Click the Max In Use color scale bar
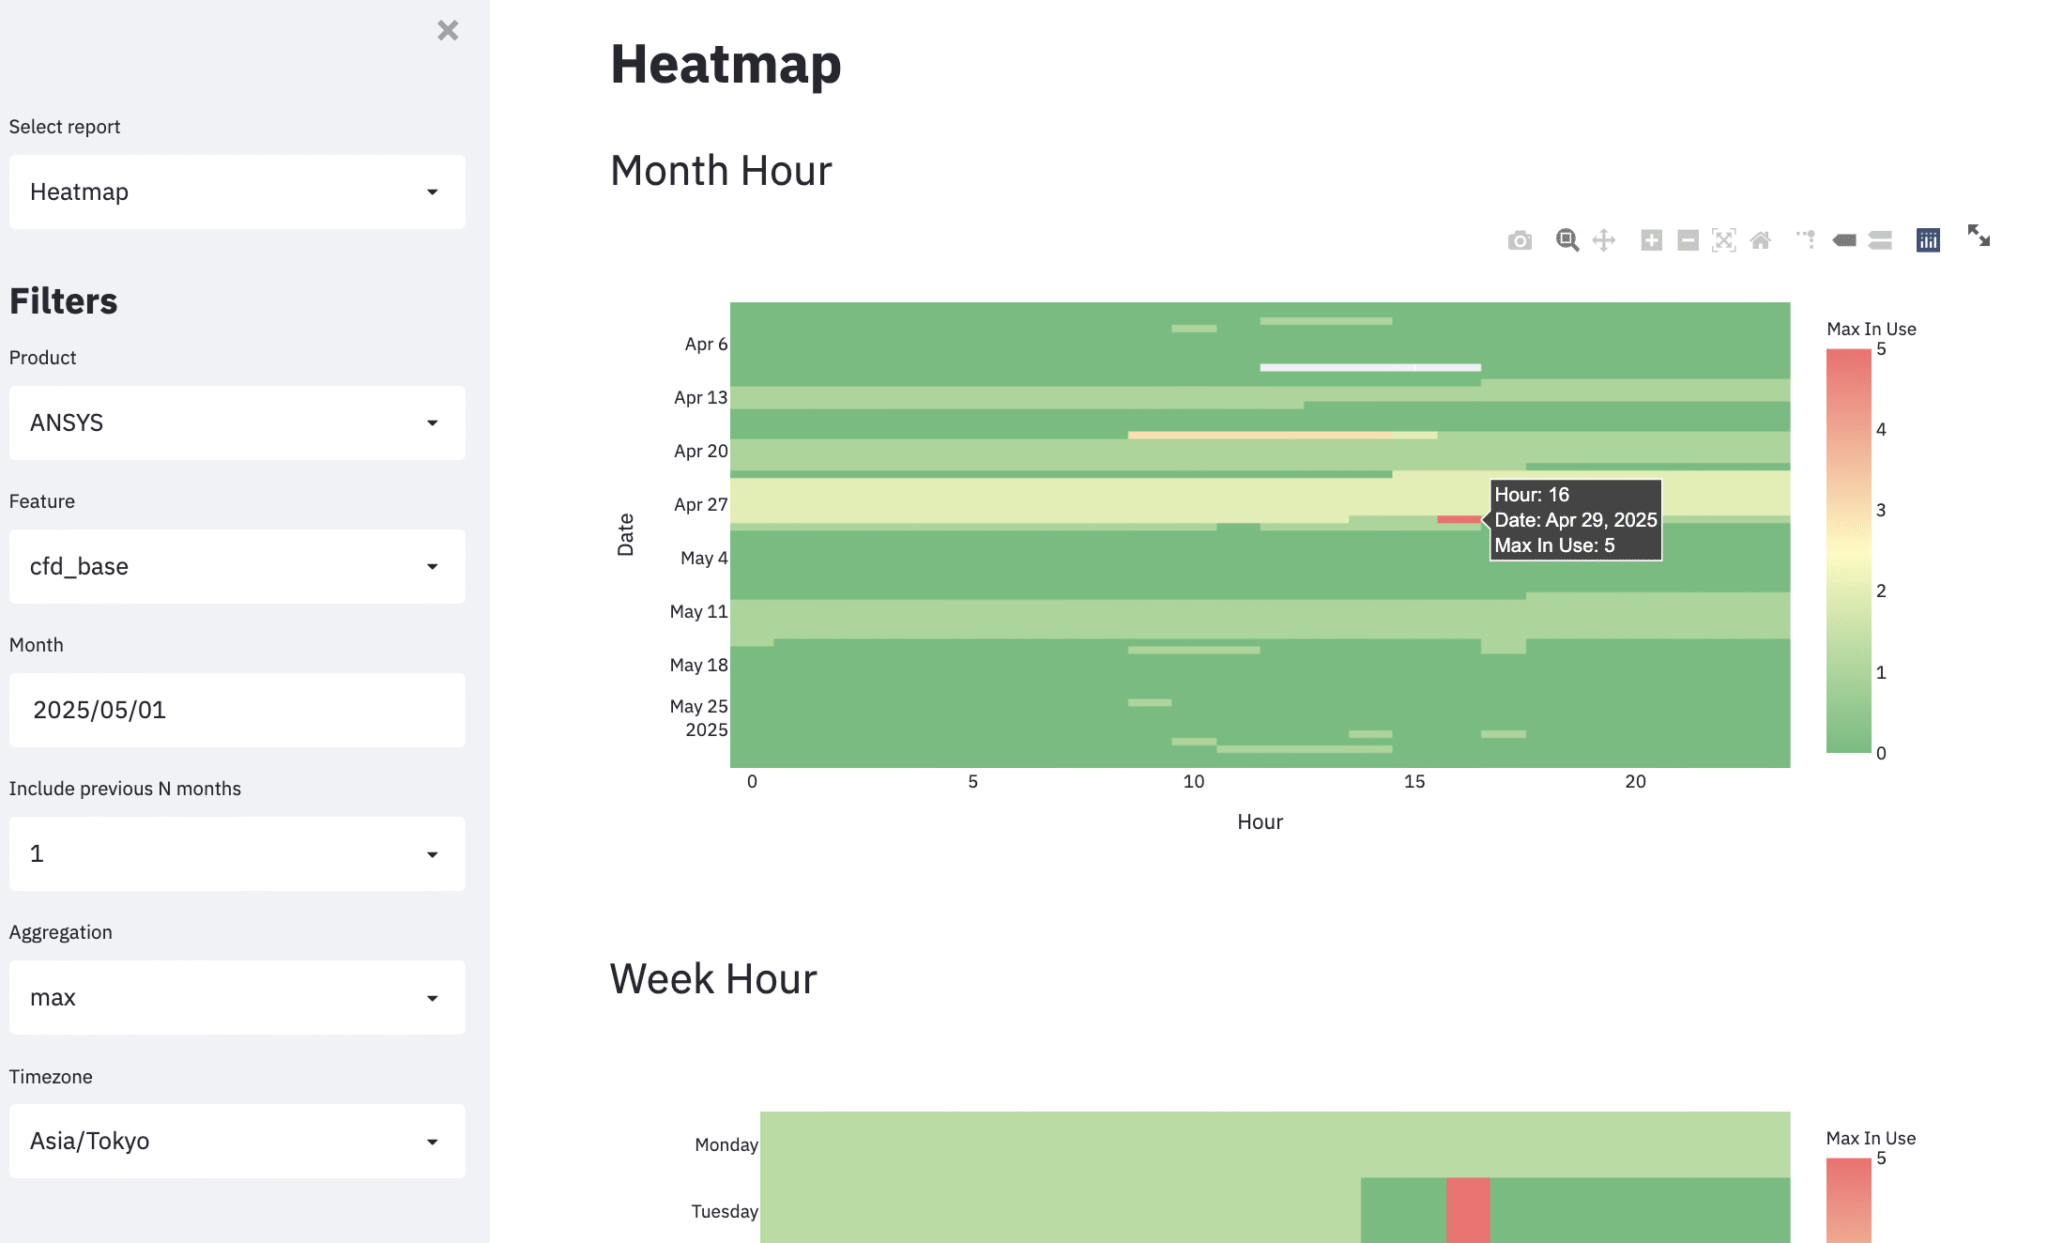Image resolution: width=2048 pixels, height=1243 pixels. pos(1848,550)
